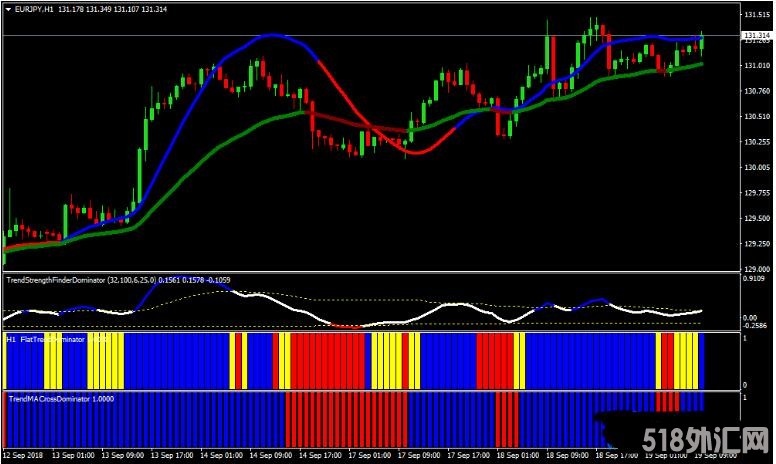The image size is (776, 464).
Task: Click the 12 Sep 2018 date label
Action: click(23, 455)
